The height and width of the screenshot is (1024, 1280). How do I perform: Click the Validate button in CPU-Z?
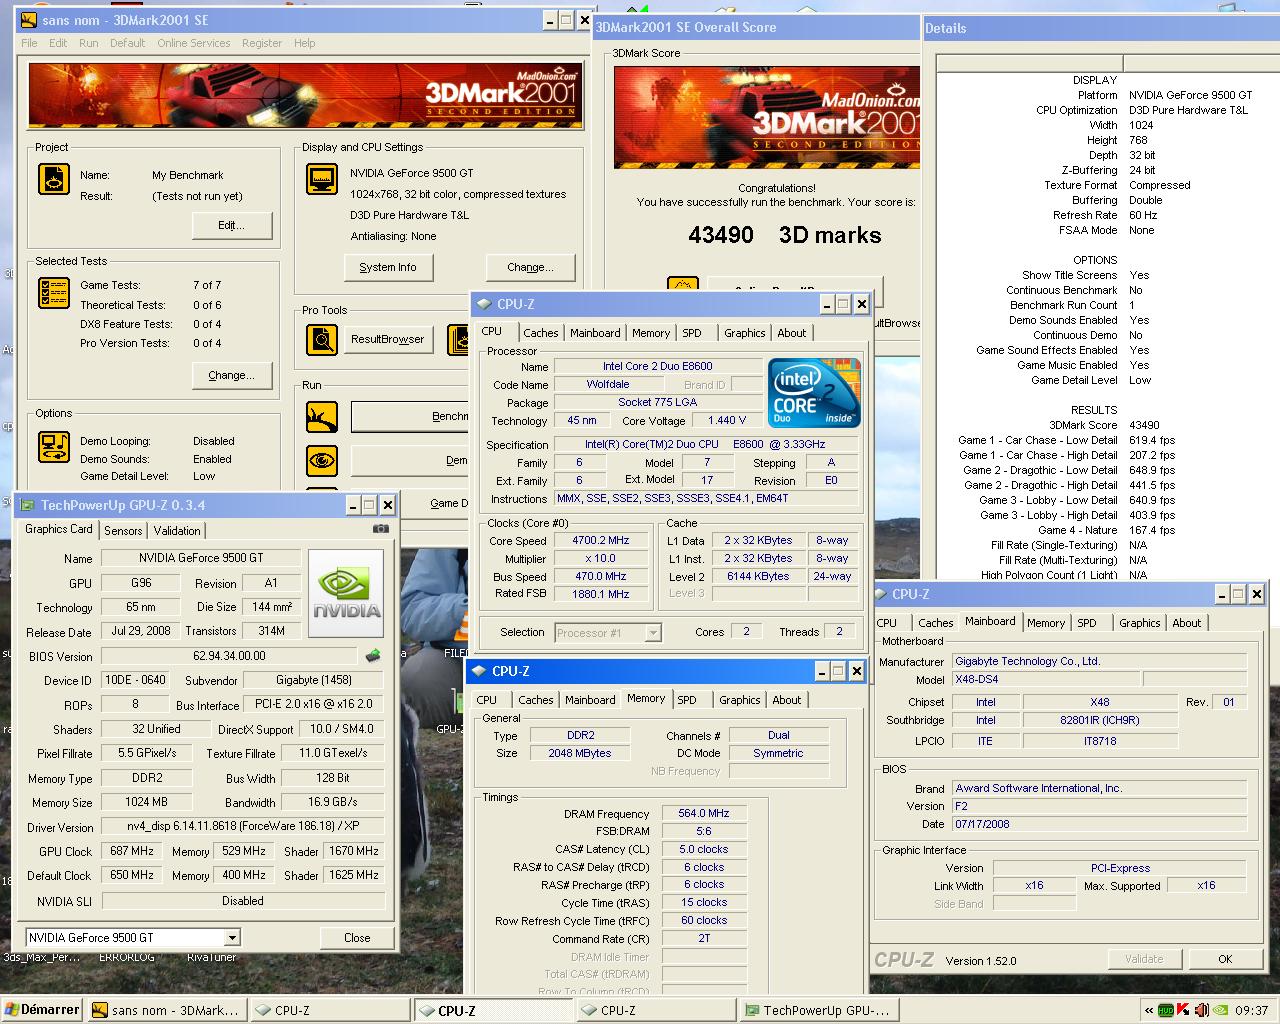tap(1144, 959)
